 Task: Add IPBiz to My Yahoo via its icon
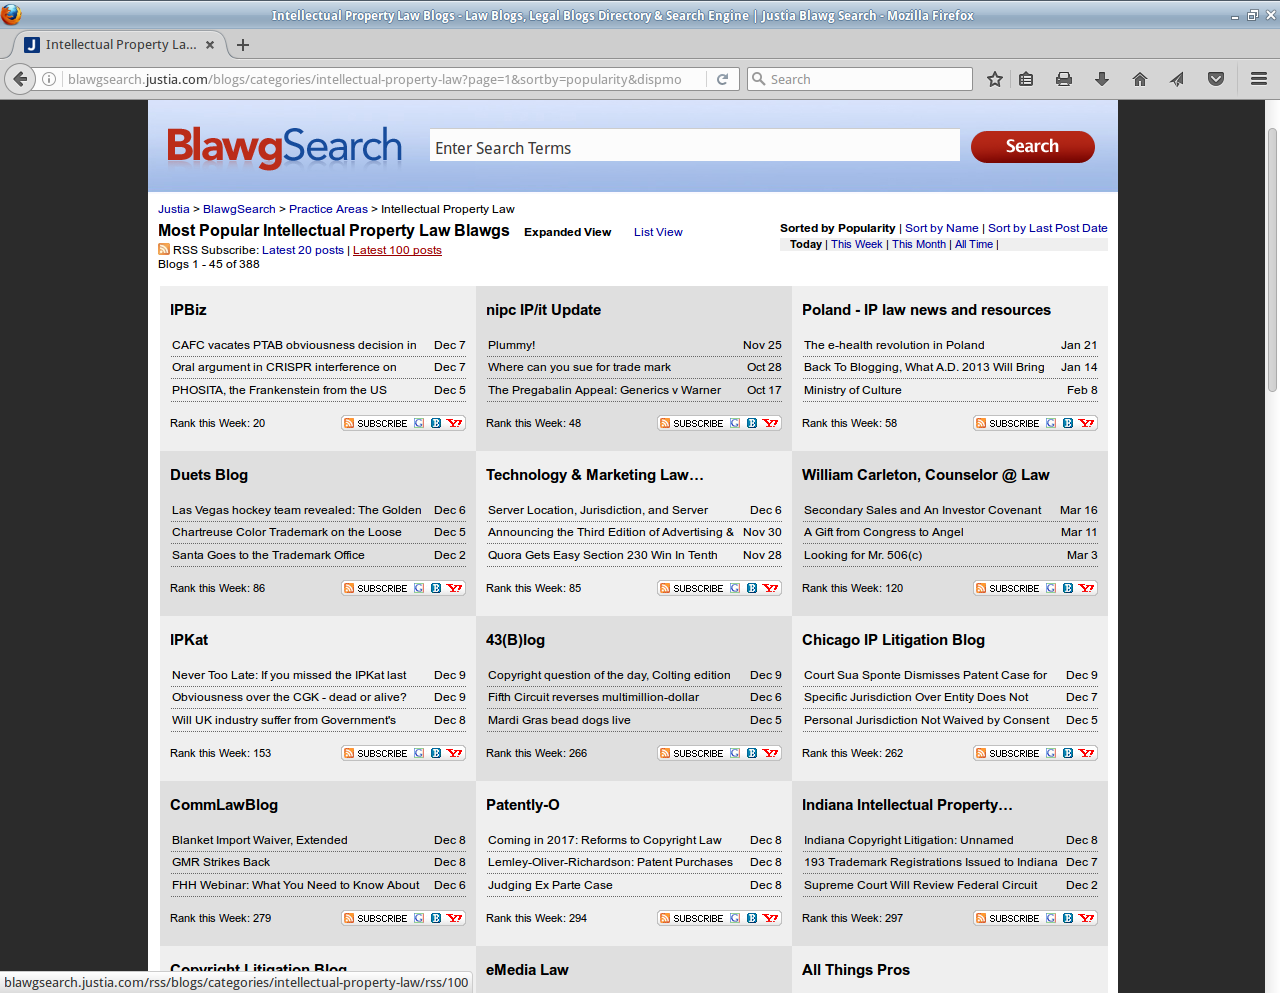click(455, 423)
